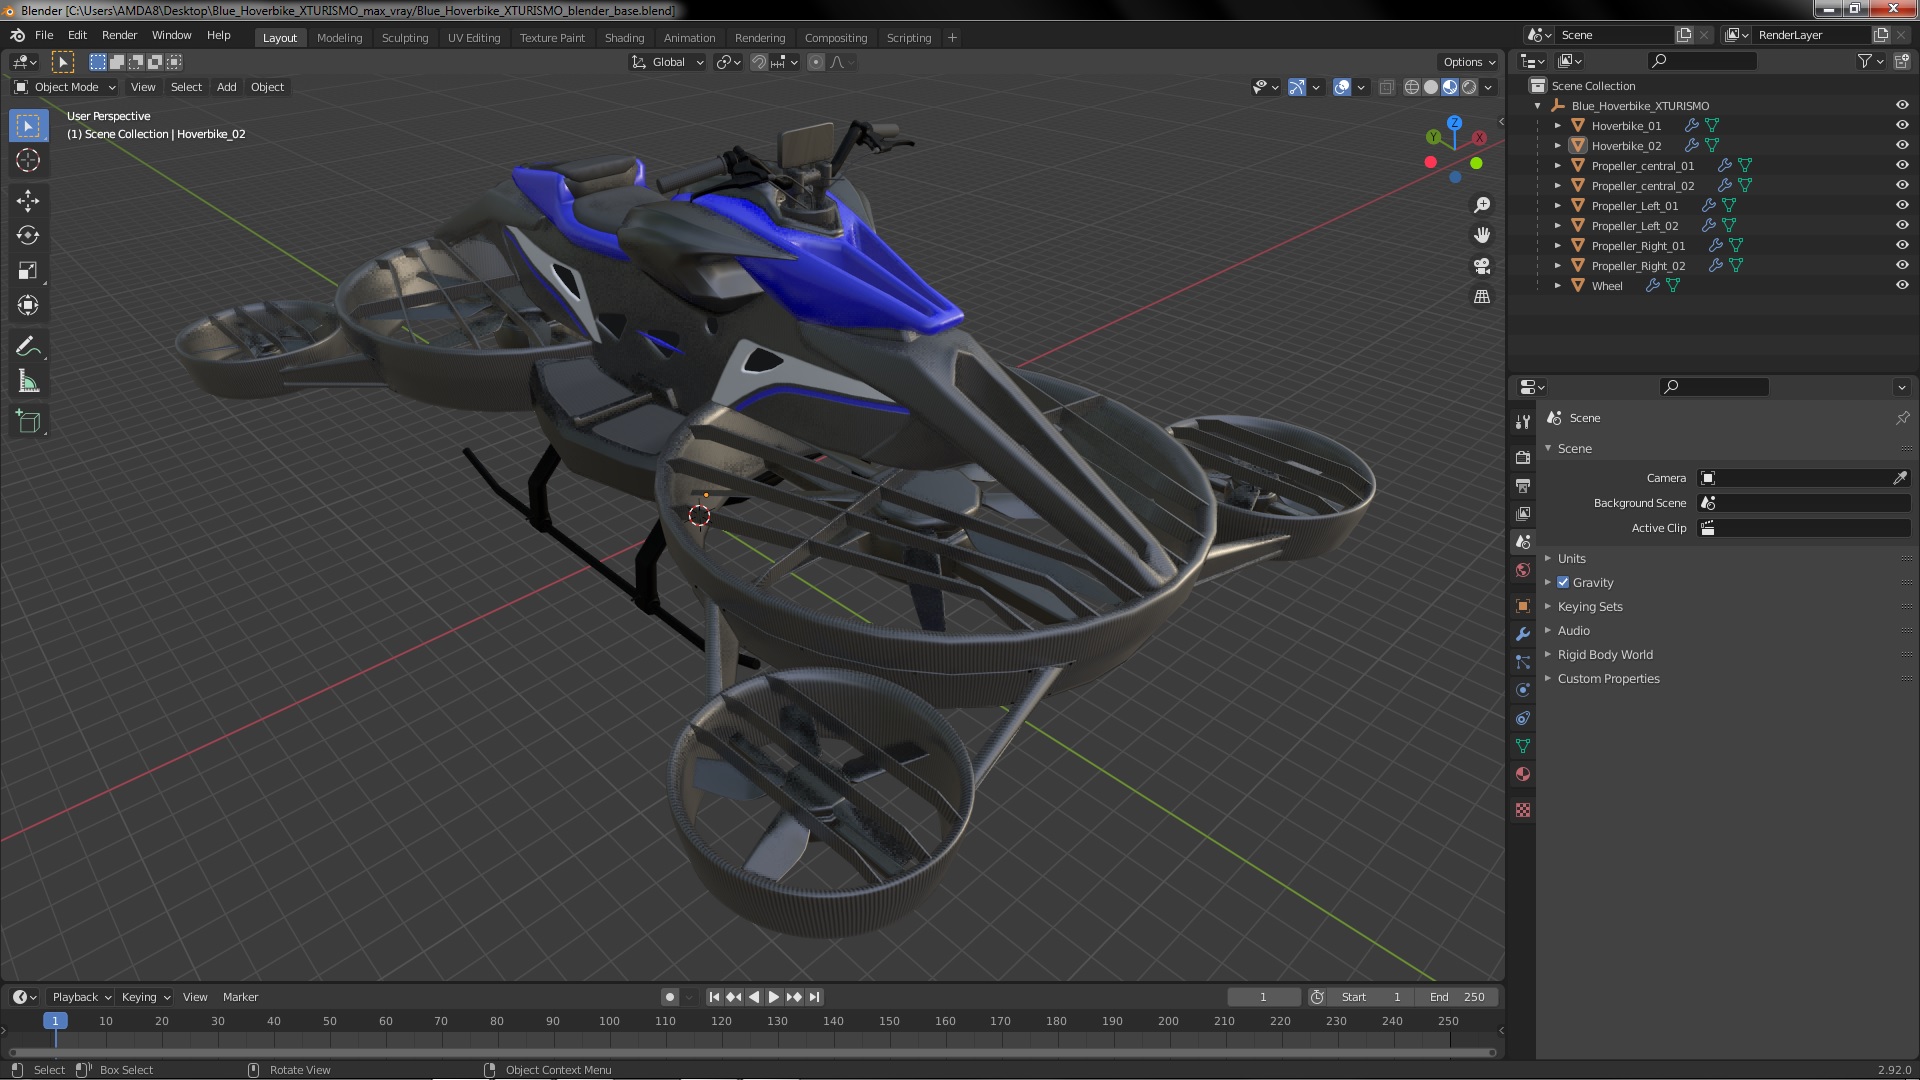This screenshot has height=1080, width=1920.
Task: Toggle snapping magnet in header
Action: click(759, 62)
